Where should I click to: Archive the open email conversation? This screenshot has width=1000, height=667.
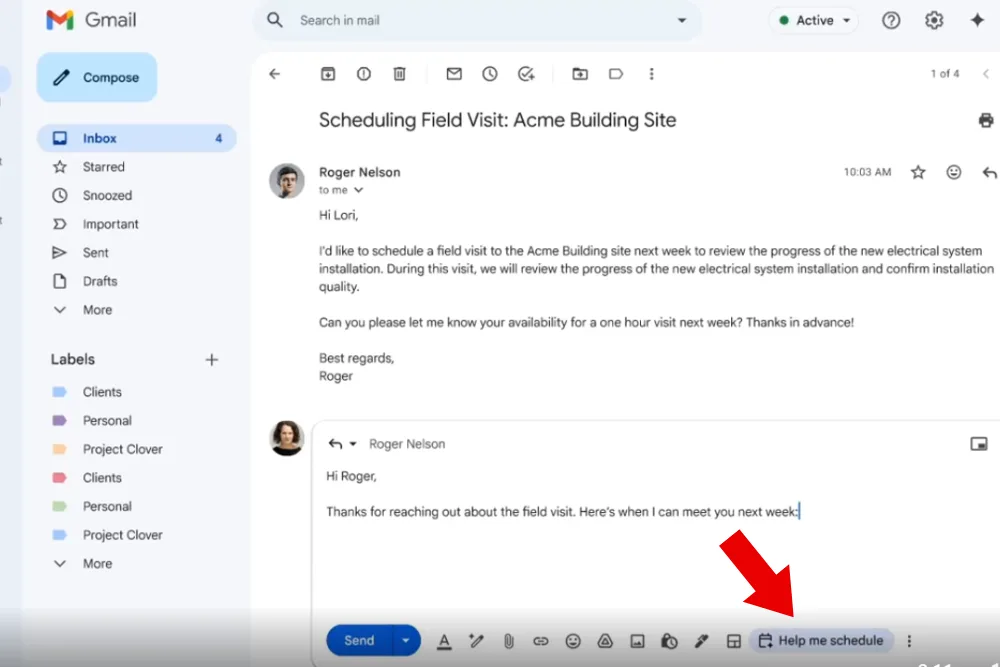click(327, 74)
